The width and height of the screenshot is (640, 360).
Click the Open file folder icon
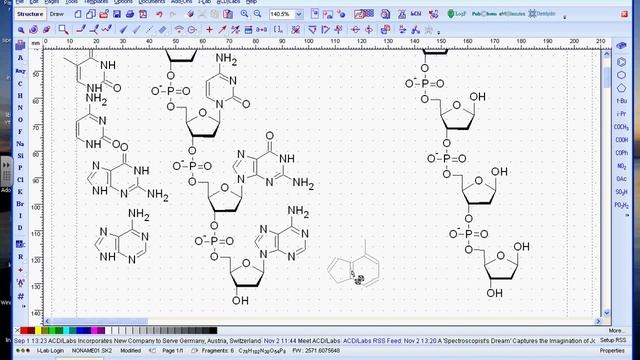104,14
